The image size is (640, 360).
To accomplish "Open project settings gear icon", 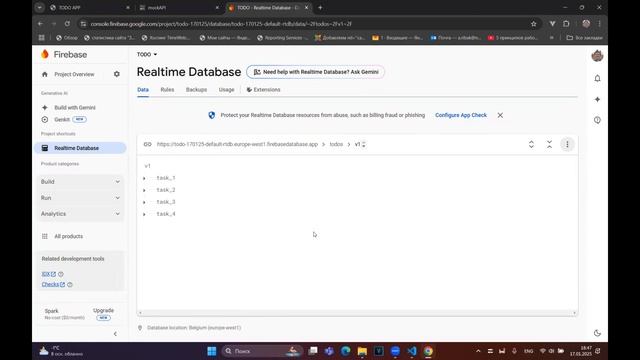I will [117, 74].
